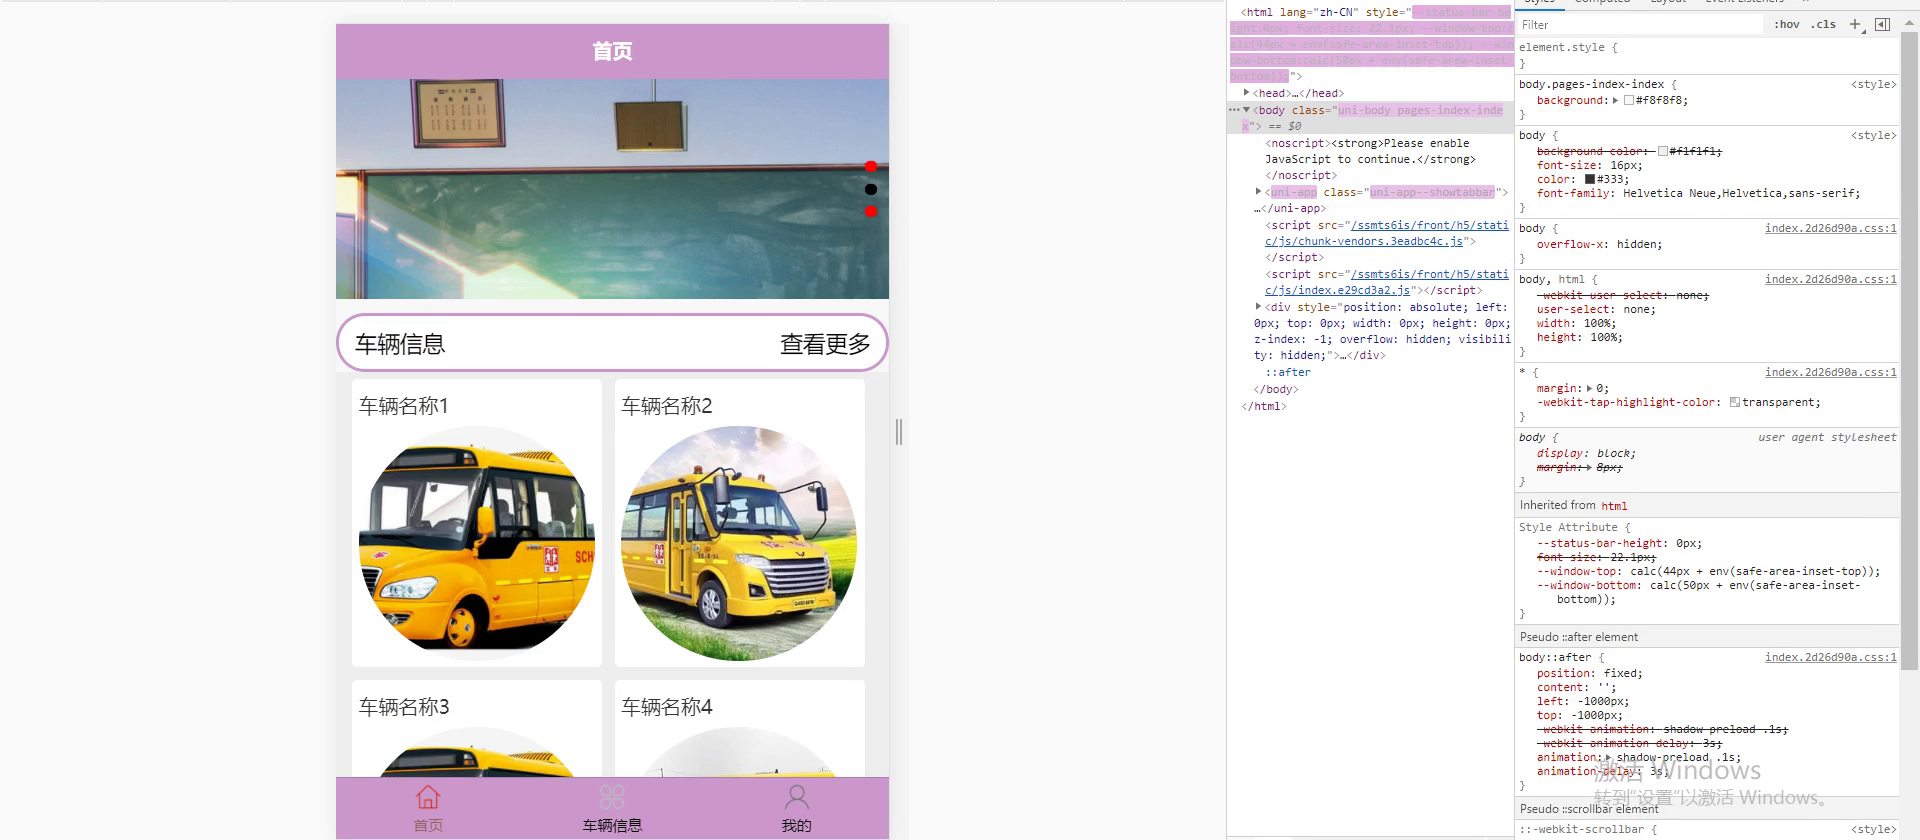Select the ::after pseudo node in DOM tree
Image resolution: width=1920 pixels, height=840 pixels.
click(1288, 372)
